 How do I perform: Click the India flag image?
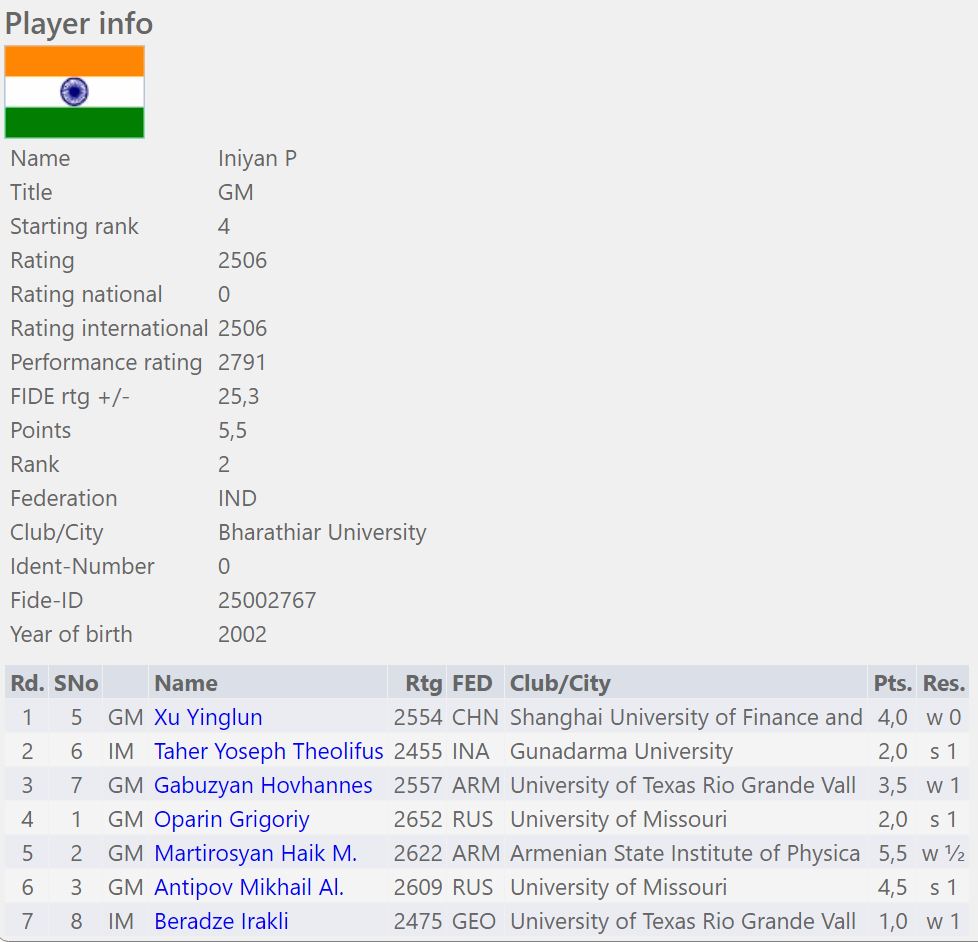click(74, 92)
